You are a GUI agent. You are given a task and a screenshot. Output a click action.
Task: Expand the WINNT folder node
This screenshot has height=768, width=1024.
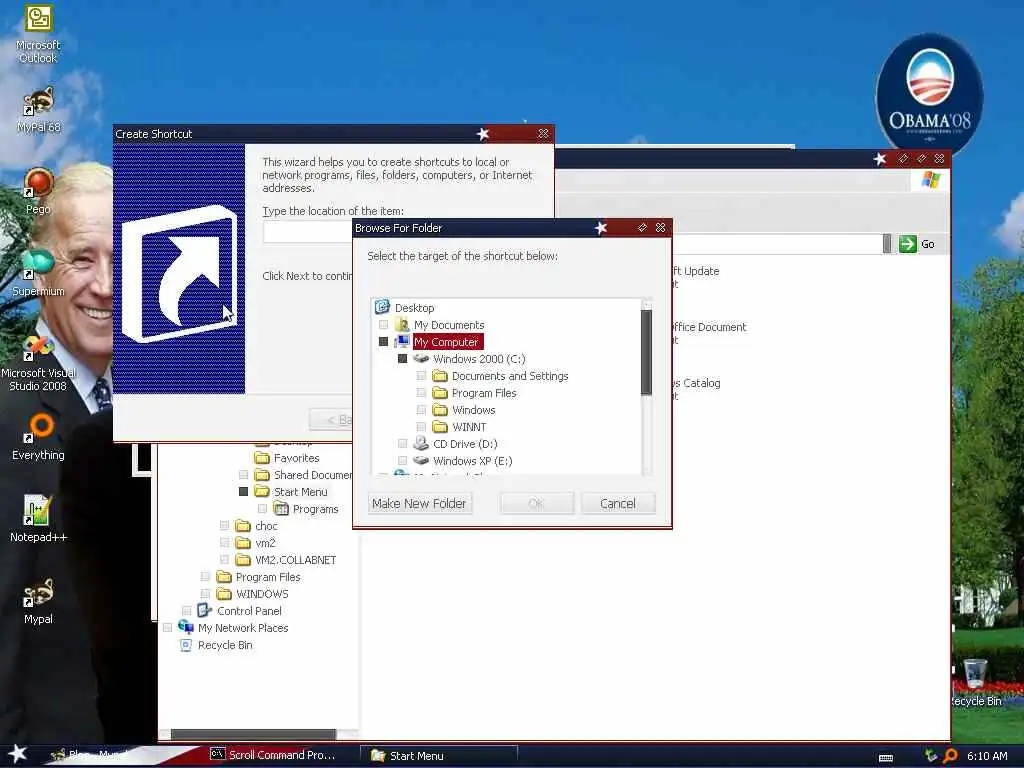421,426
